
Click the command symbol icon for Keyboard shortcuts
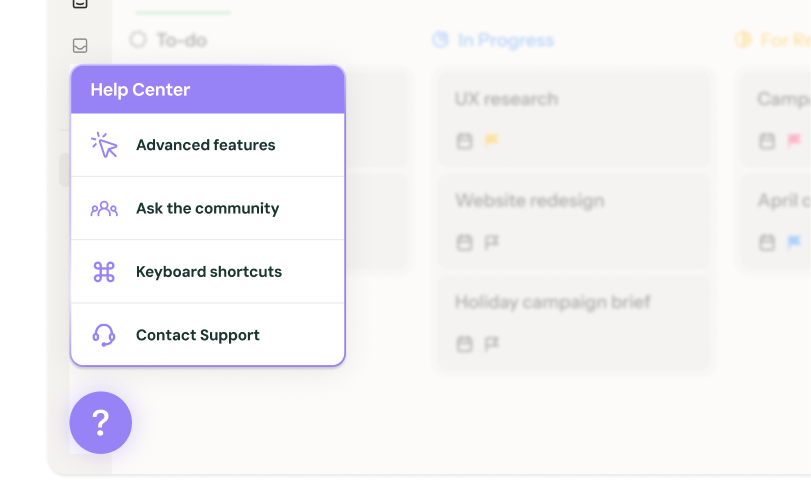104,272
